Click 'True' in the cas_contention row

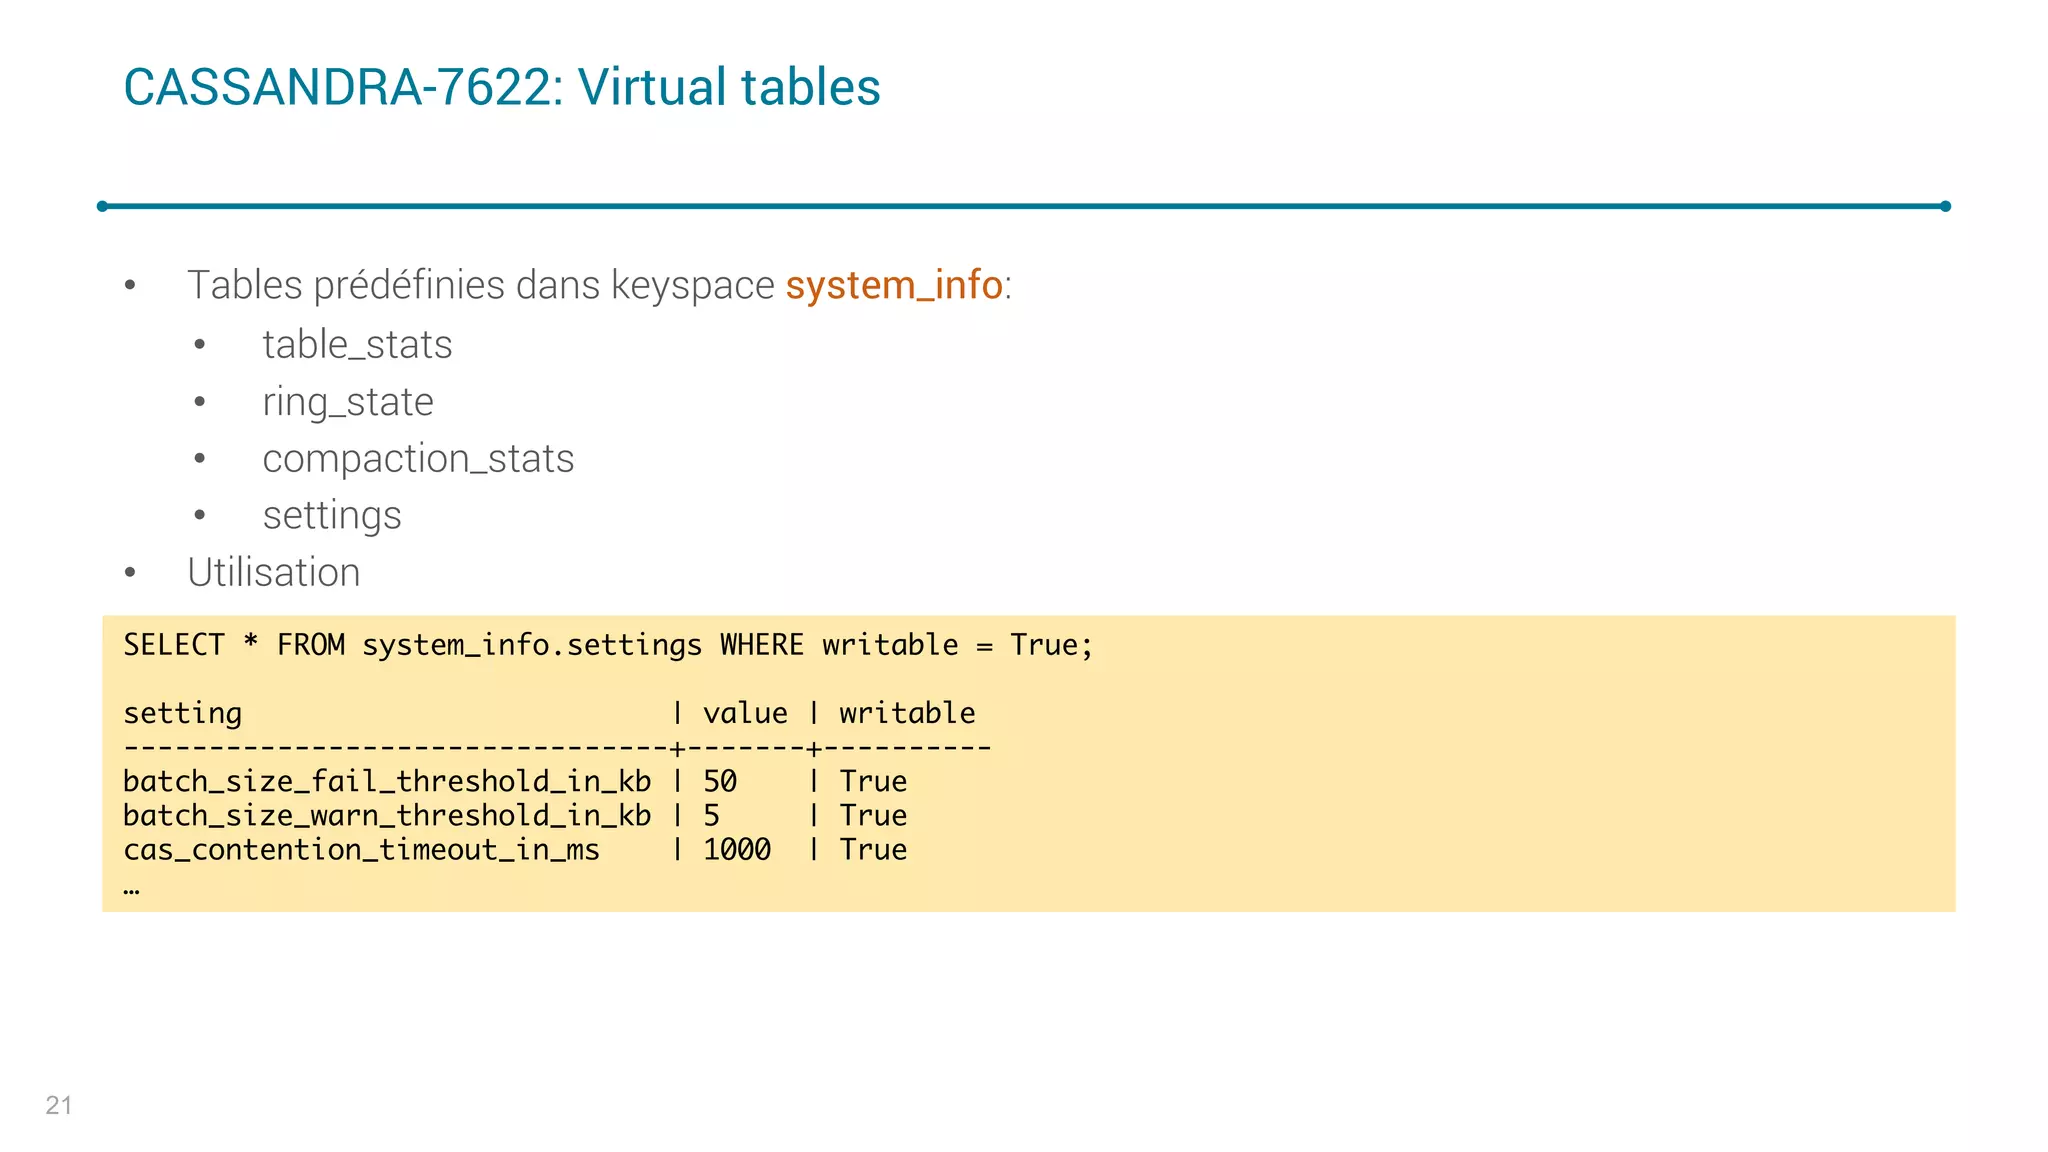click(x=873, y=849)
